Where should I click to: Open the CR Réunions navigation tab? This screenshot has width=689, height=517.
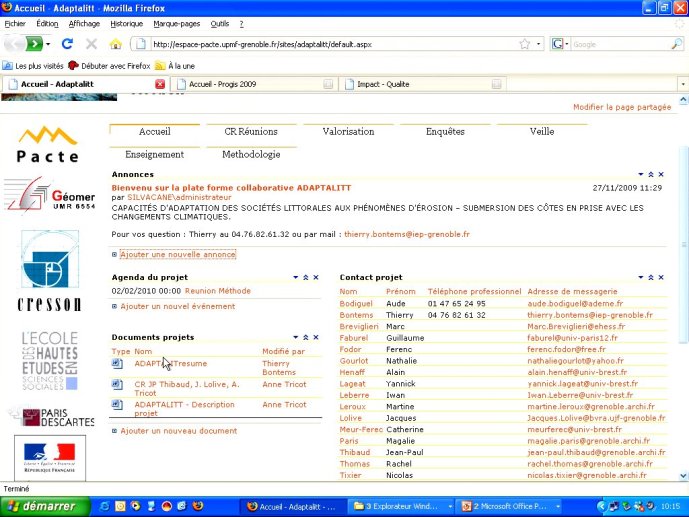coord(251,131)
